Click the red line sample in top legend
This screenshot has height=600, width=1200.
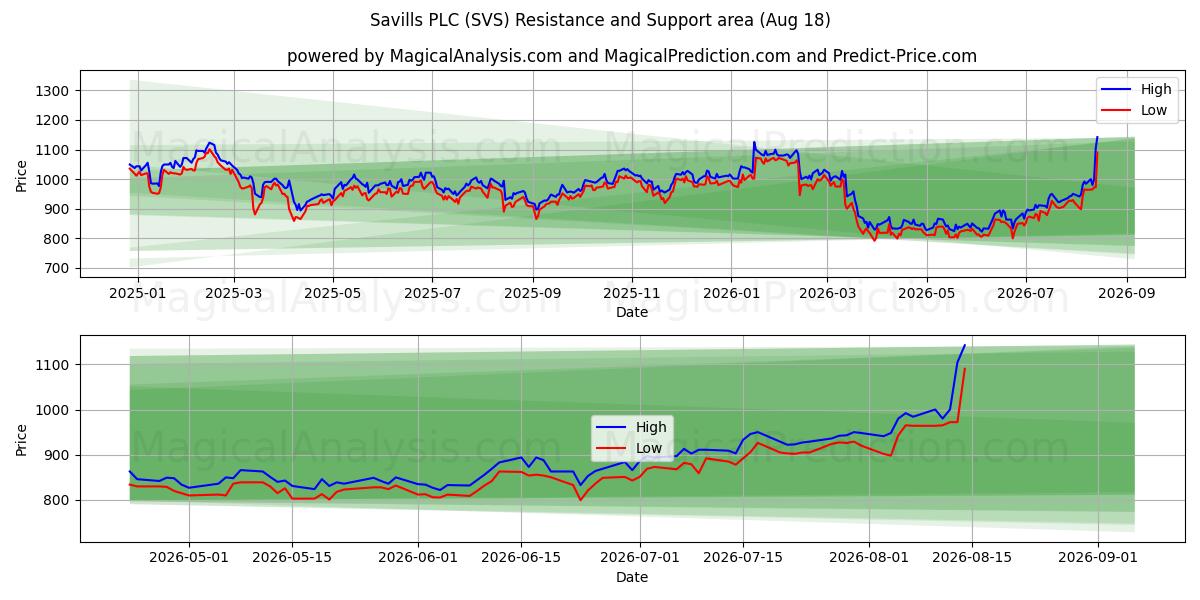tap(1118, 111)
